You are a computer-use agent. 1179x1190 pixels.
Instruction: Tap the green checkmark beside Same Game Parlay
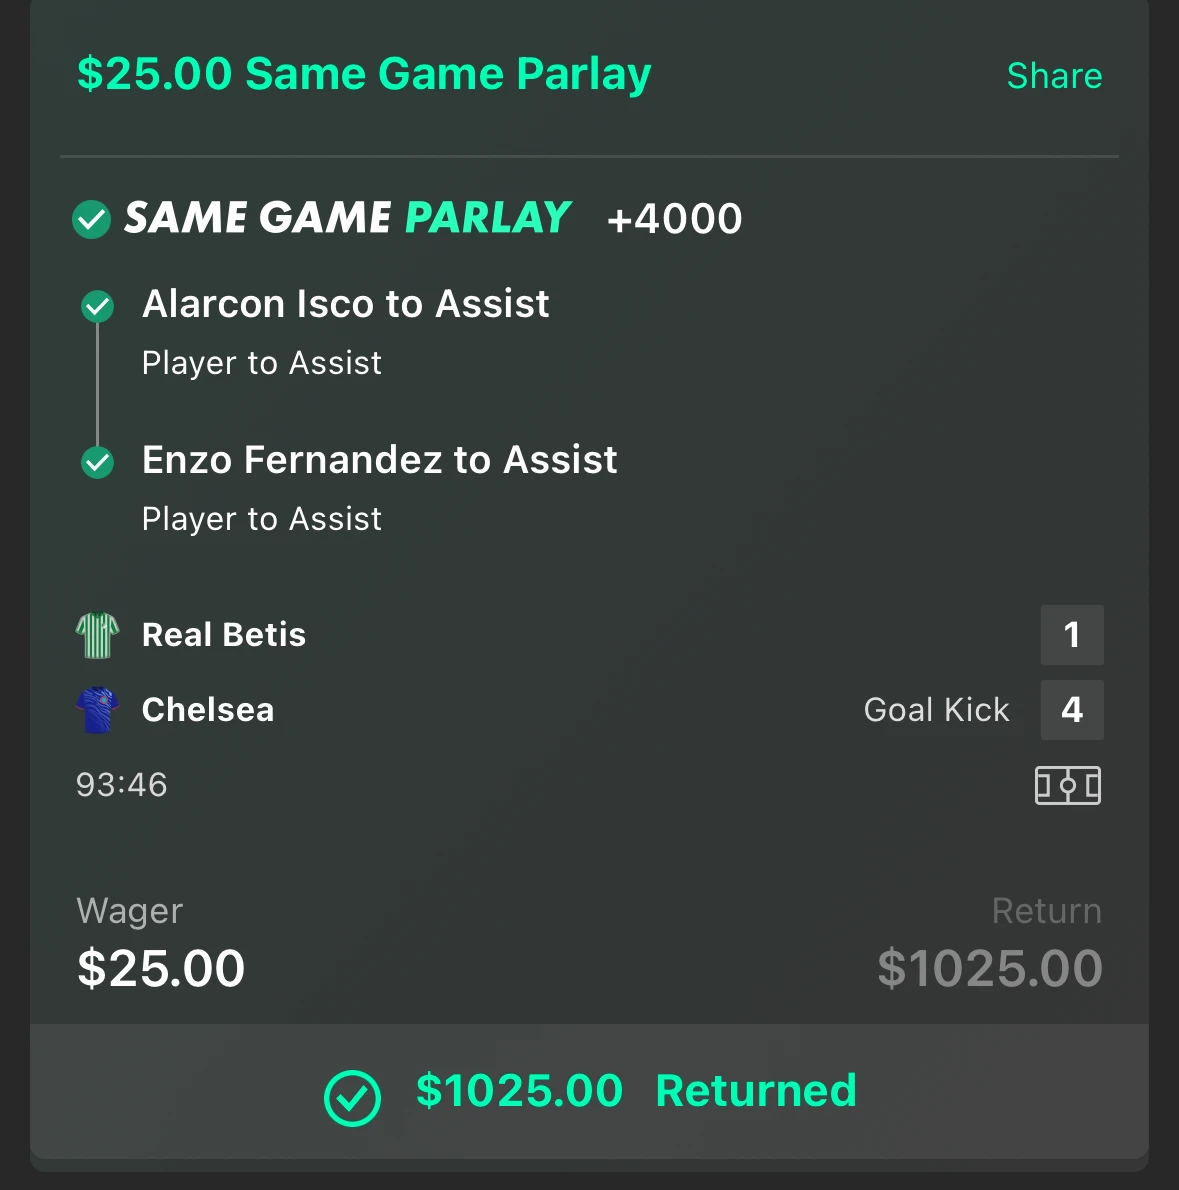(91, 219)
